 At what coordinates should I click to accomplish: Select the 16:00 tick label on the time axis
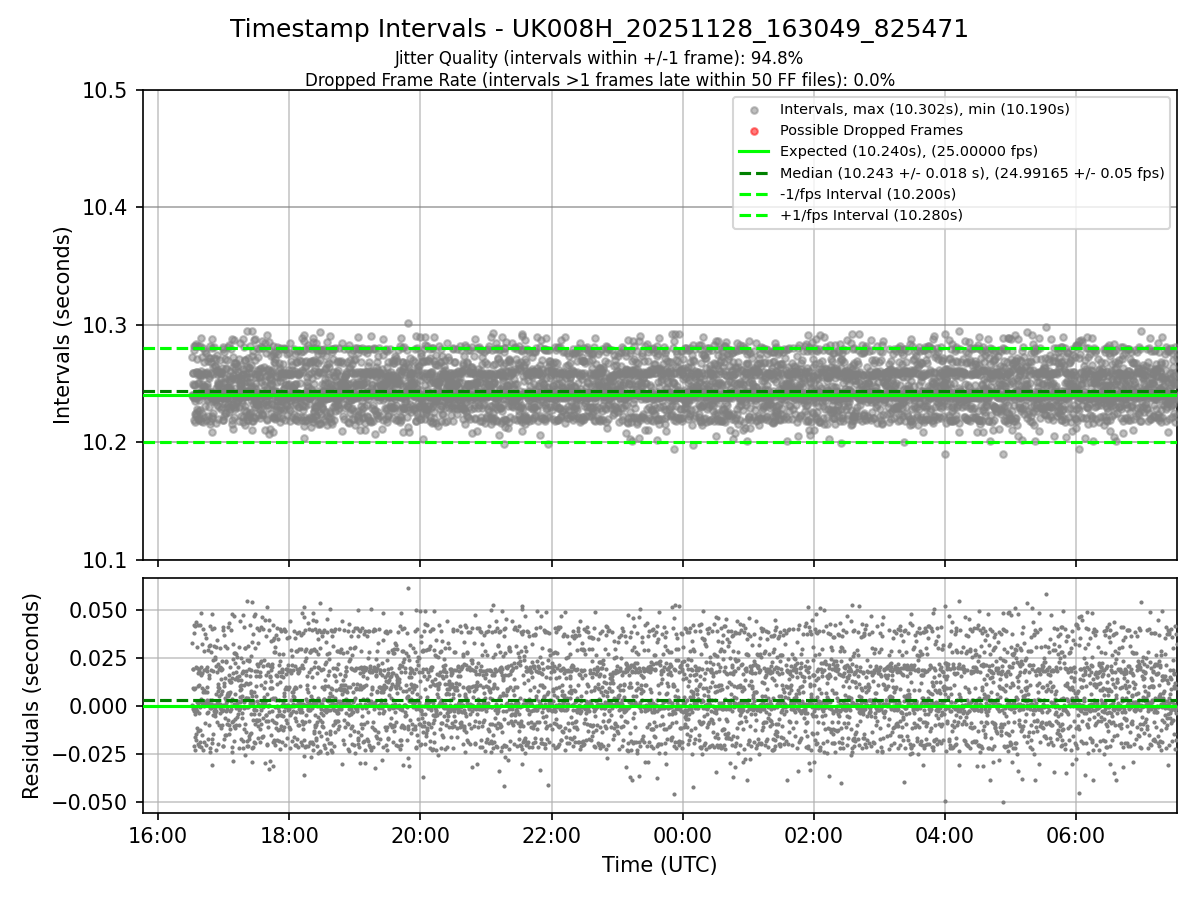tap(157, 833)
